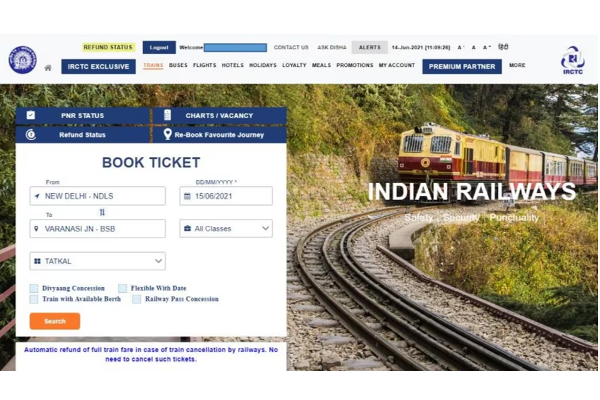
Task: Swap From and To stations arrows icon
Action: tap(102, 212)
